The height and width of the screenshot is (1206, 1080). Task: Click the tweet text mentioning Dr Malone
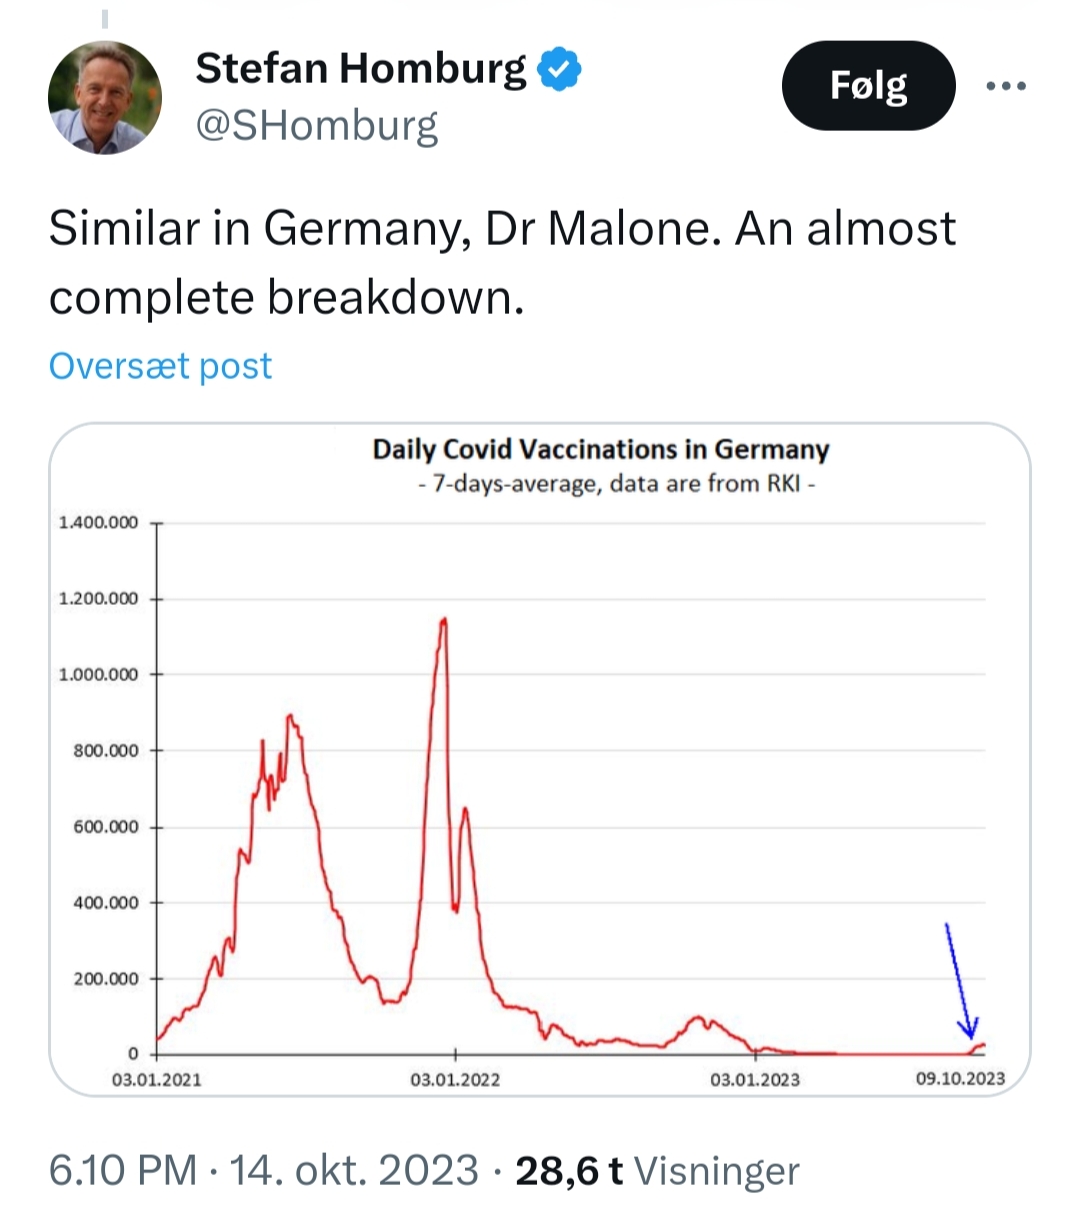[x=502, y=262]
